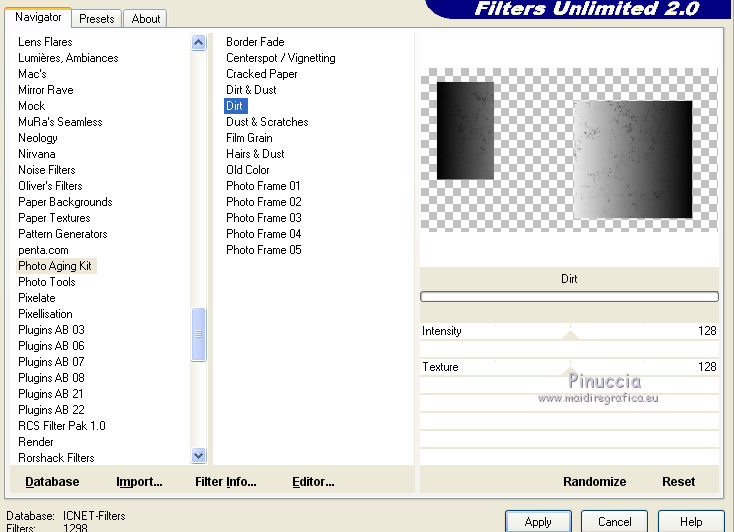Select Mac's category

click(32, 74)
